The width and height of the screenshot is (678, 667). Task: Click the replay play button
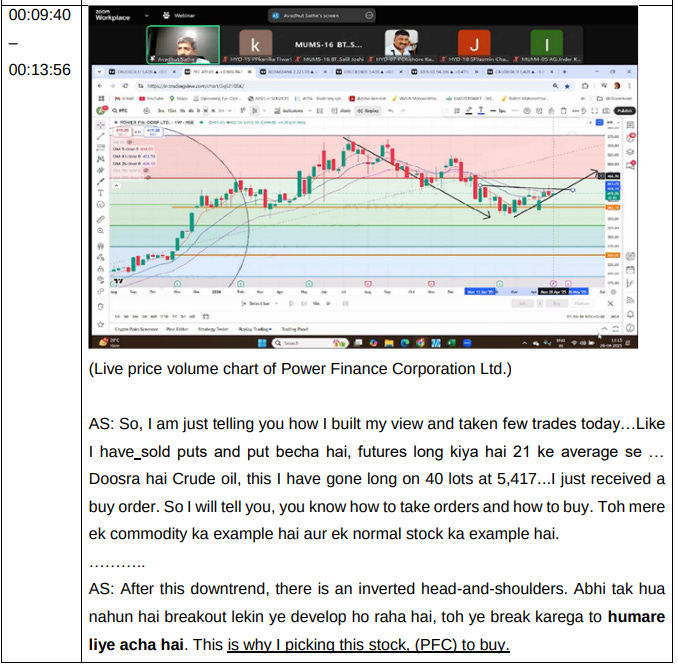coord(291,303)
